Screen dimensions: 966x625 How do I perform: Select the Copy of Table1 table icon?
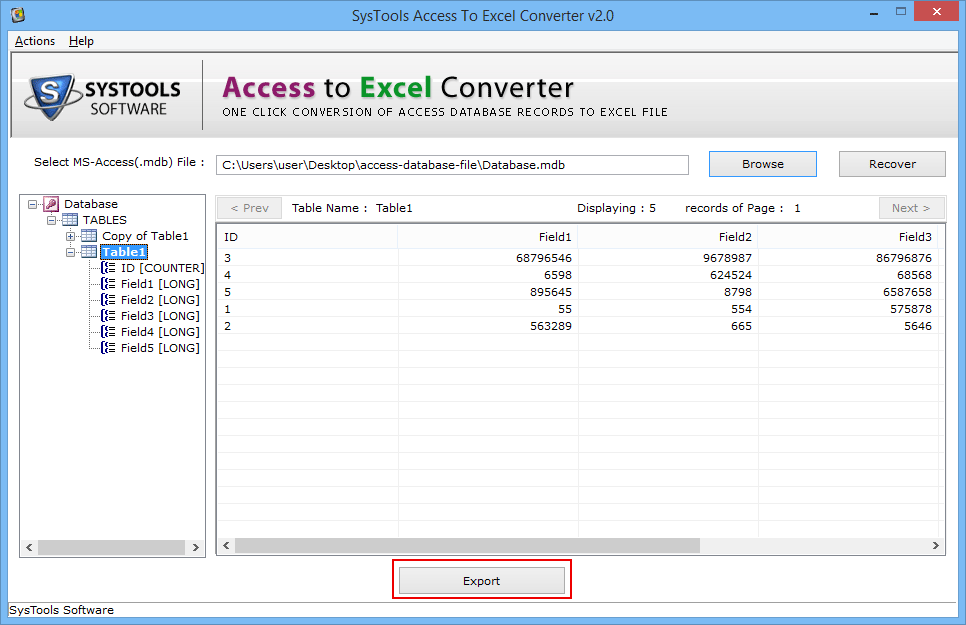(90, 236)
